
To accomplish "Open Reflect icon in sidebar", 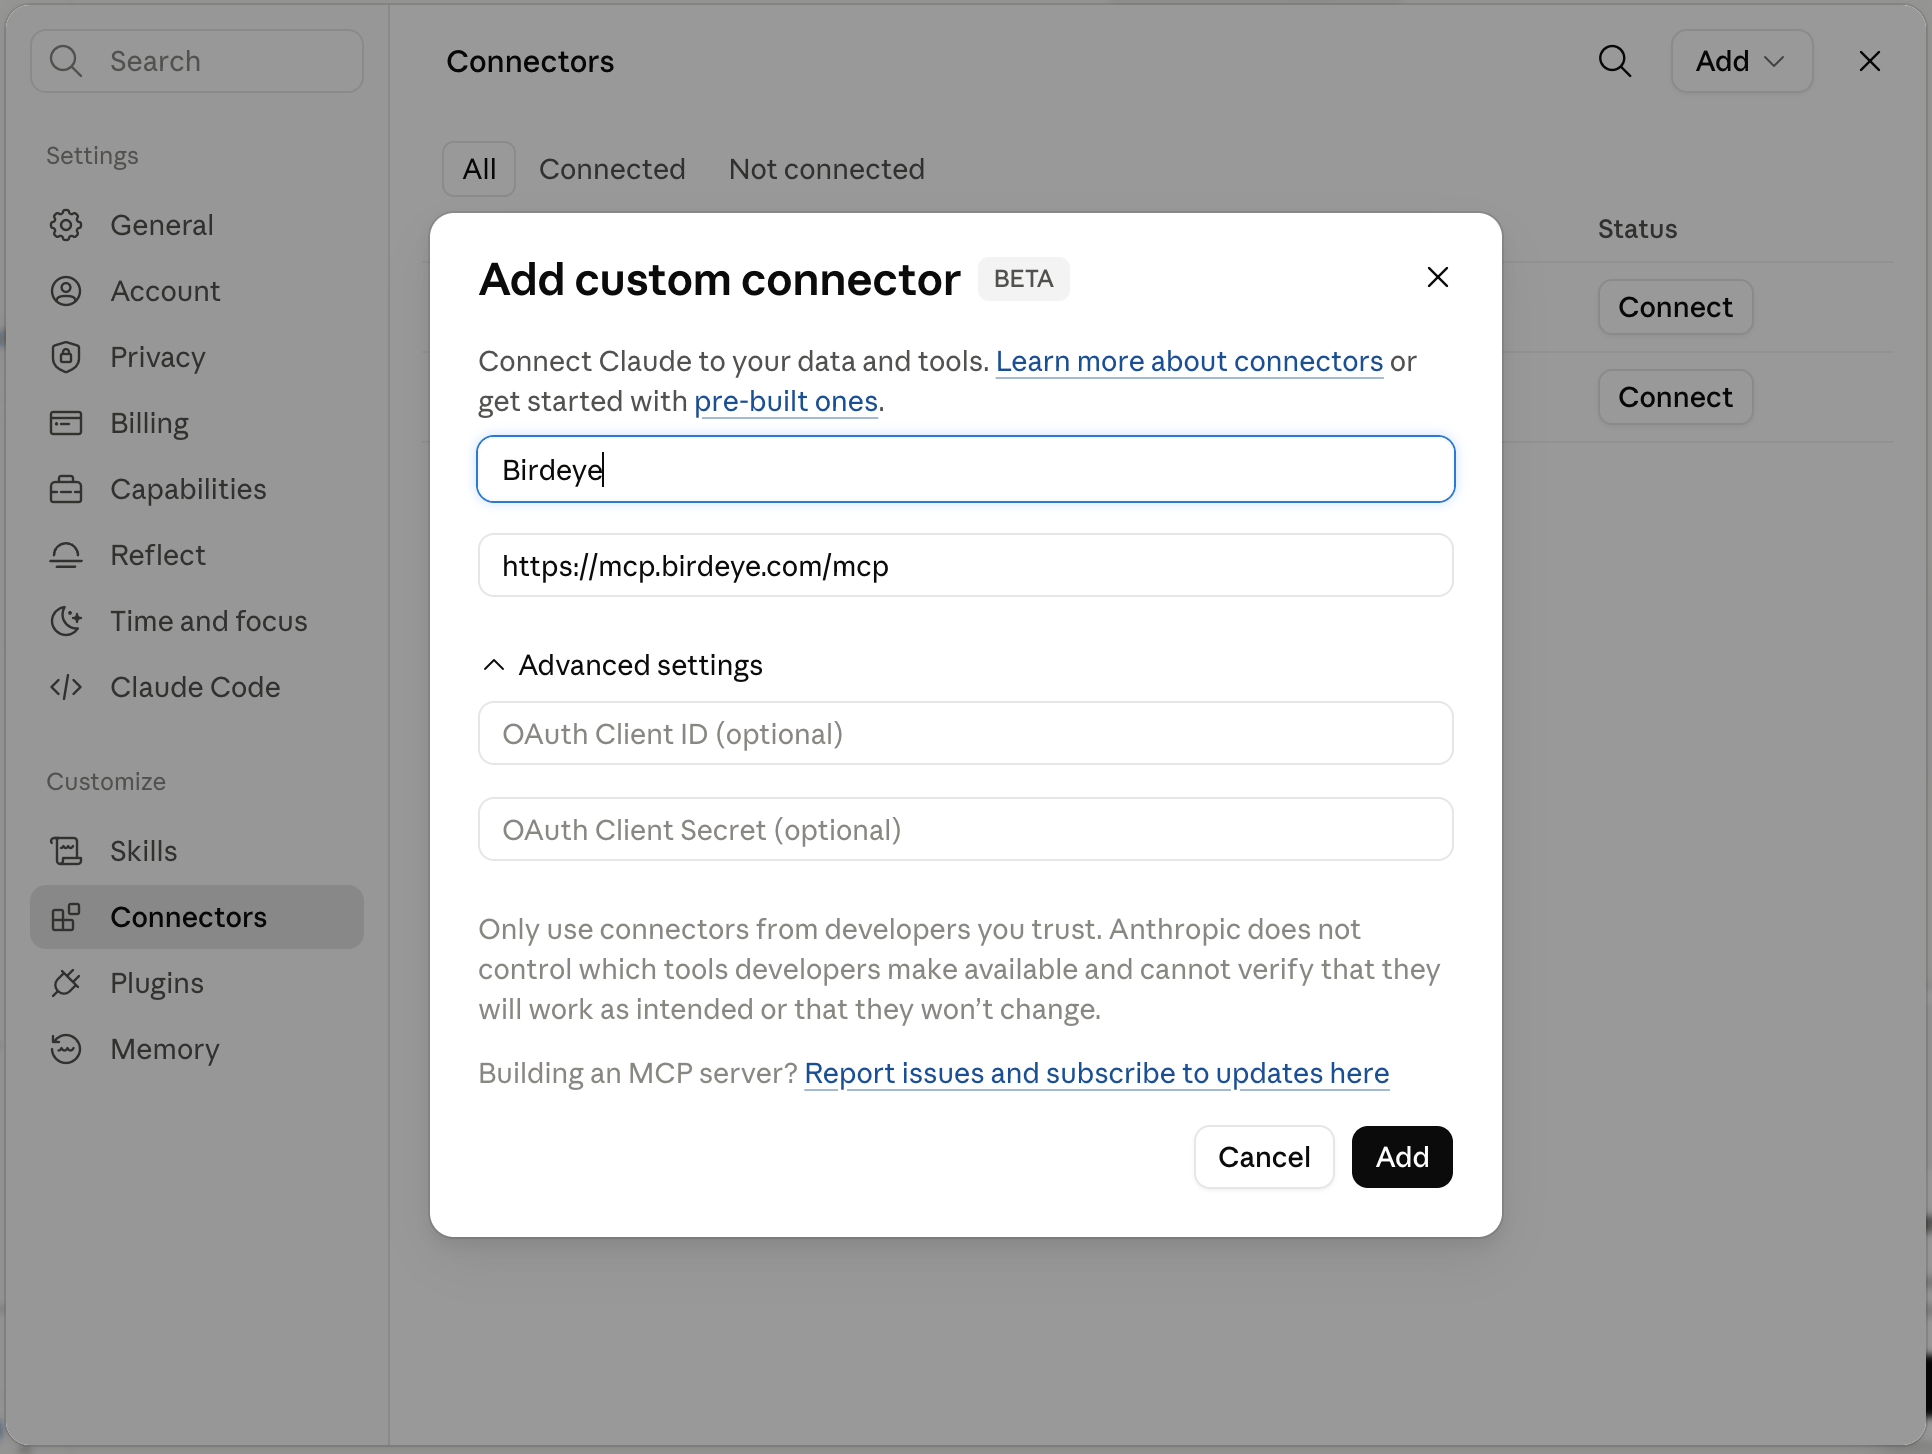I will click(x=66, y=555).
